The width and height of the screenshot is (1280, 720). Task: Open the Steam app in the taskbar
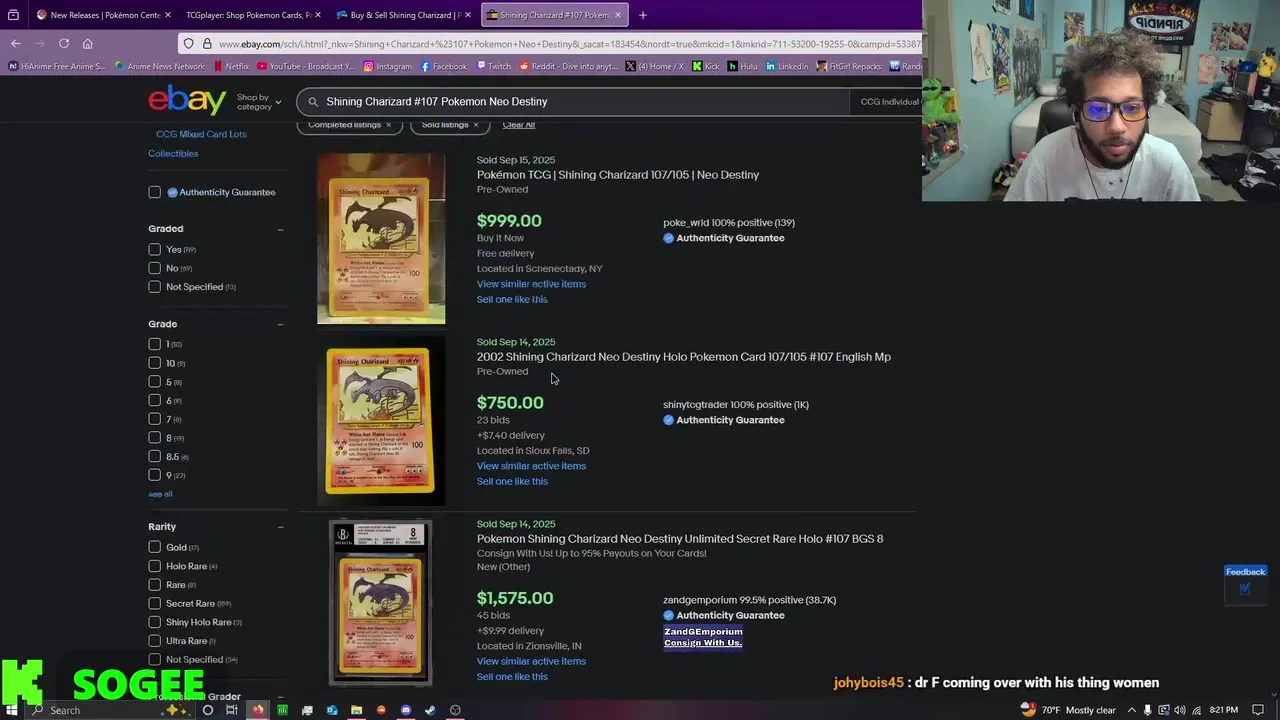[430, 710]
